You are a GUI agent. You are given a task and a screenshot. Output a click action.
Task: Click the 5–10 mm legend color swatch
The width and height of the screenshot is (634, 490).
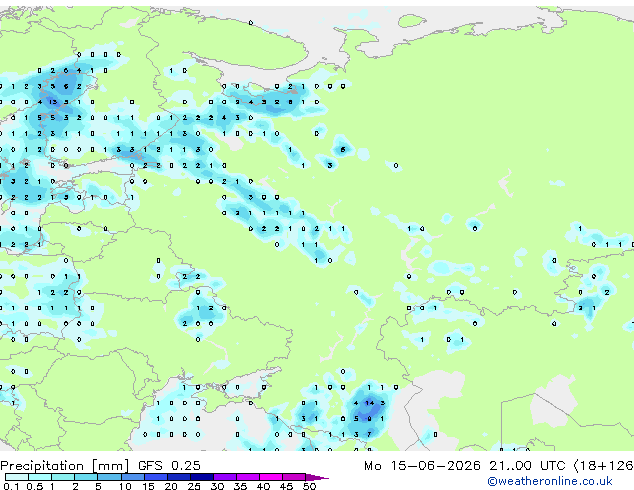[x=110, y=477]
